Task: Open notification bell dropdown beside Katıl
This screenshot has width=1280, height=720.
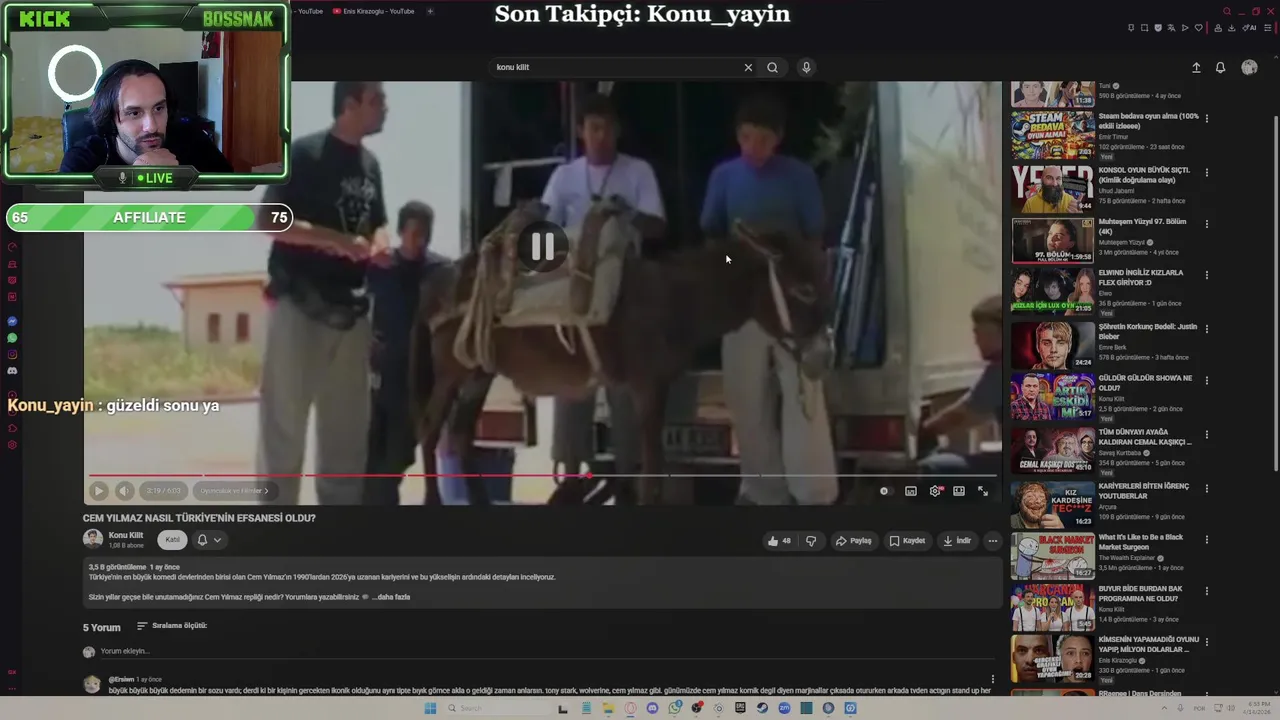Action: click(209, 540)
